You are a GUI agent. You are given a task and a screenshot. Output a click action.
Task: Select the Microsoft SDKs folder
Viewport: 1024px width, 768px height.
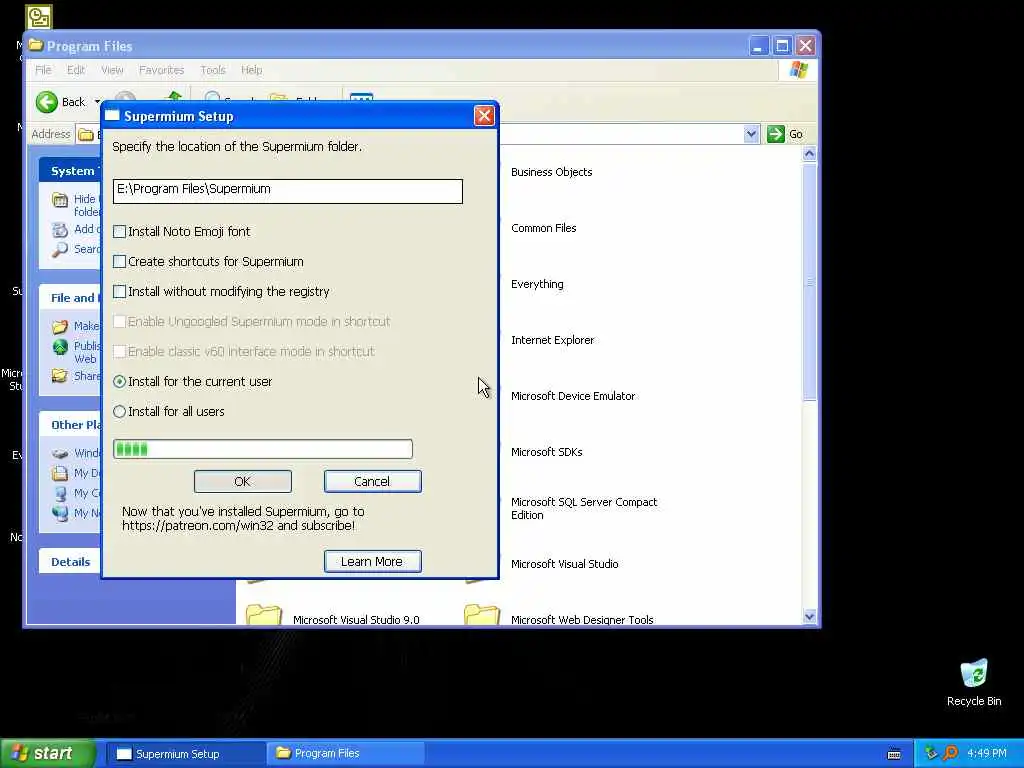tap(547, 452)
